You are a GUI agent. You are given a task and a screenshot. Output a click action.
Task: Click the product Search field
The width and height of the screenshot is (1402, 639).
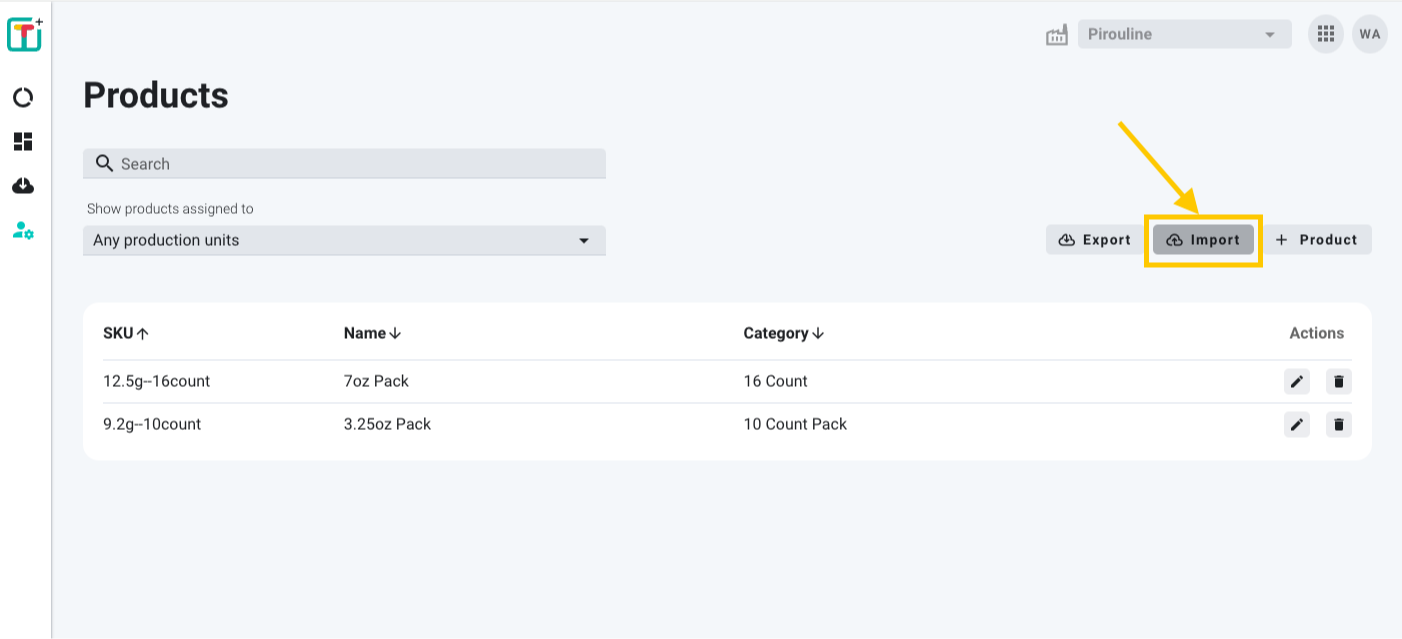(x=344, y=164)
